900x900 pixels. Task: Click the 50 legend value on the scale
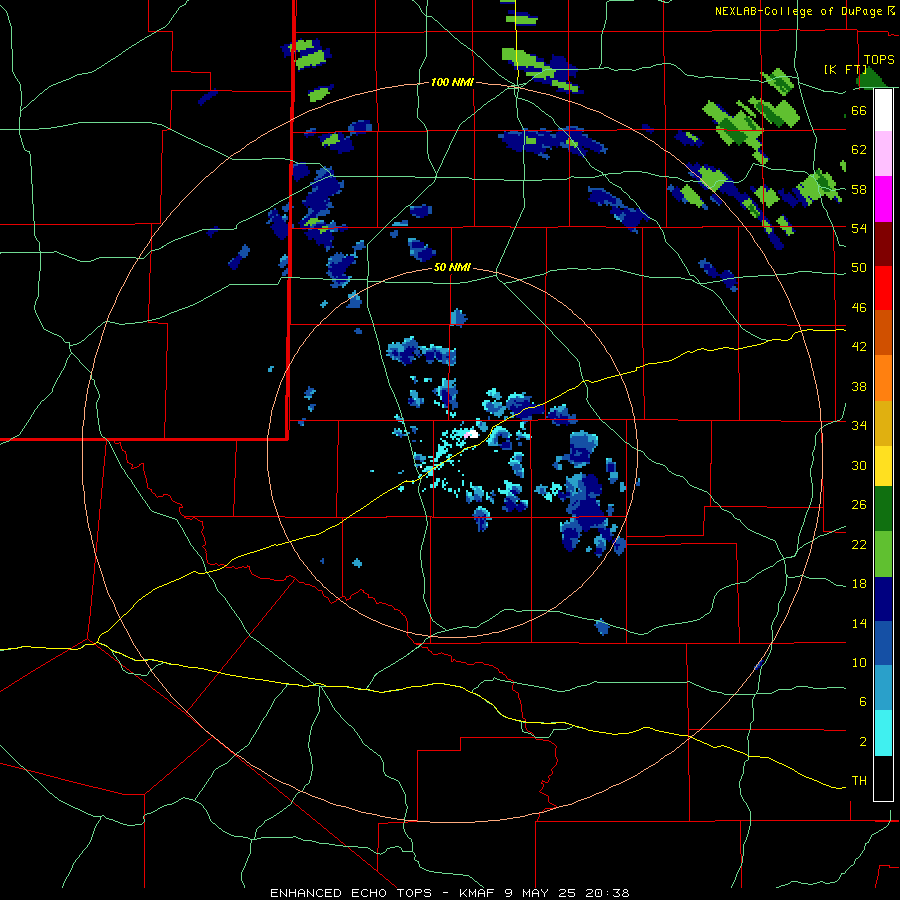(859, 268)
